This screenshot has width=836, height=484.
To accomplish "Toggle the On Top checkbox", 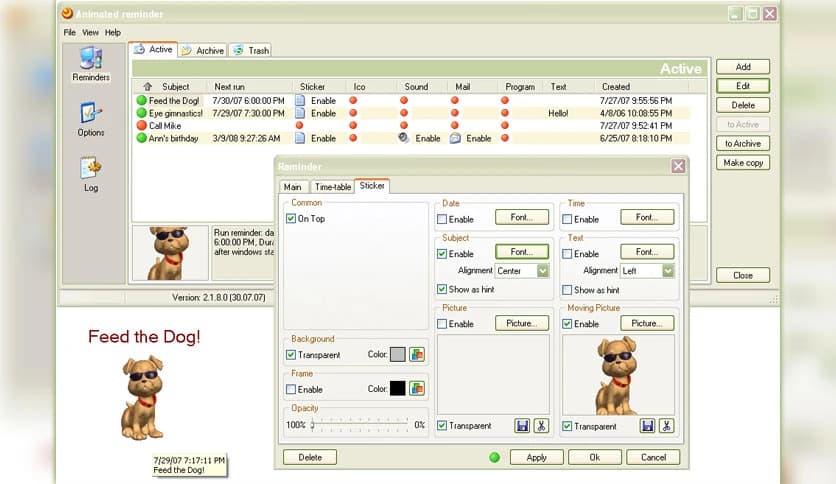I will point(291,219).
